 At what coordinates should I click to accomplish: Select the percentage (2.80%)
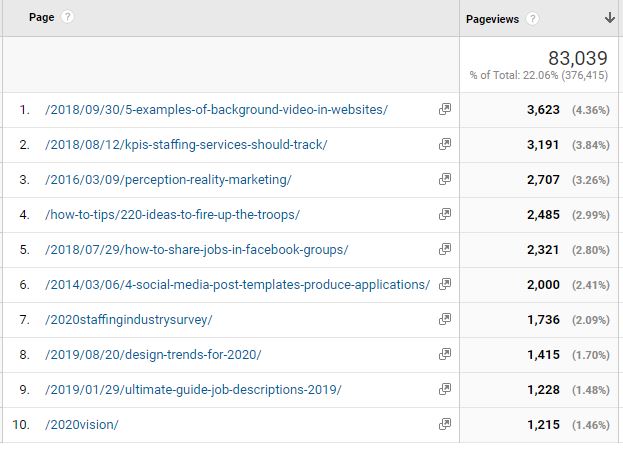[x=591, y=250]
